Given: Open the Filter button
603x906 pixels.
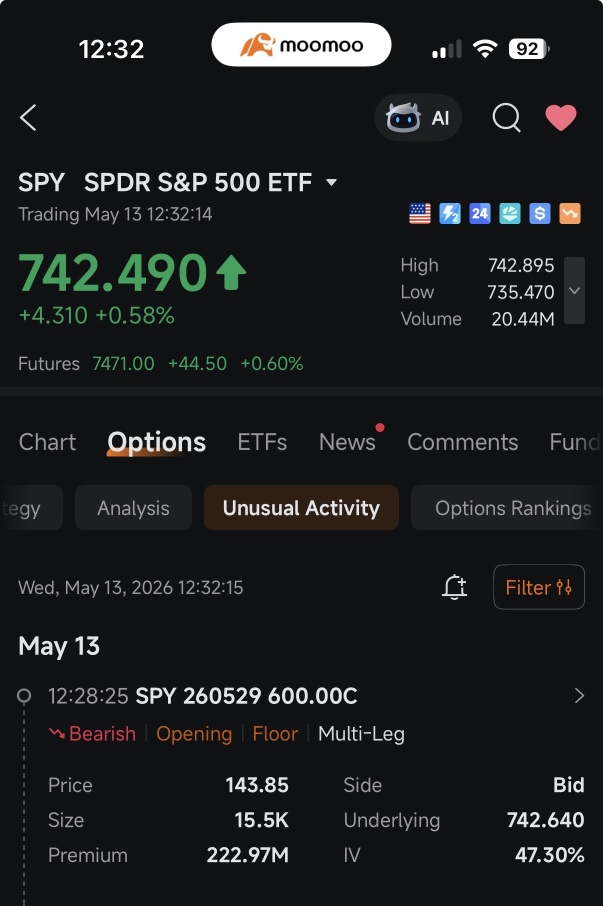Looking at the screenshot, I should (539, 587).
